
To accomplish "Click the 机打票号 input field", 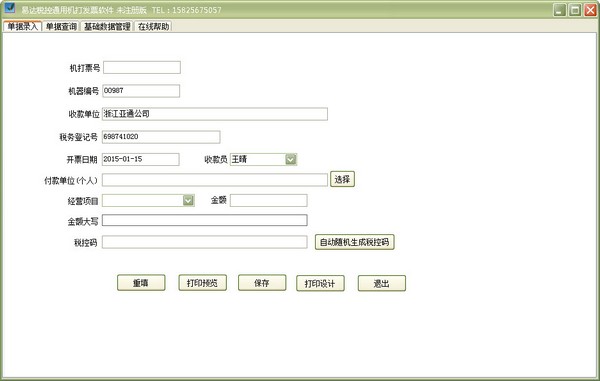I will pyautogui.click(x=142, y=67).
